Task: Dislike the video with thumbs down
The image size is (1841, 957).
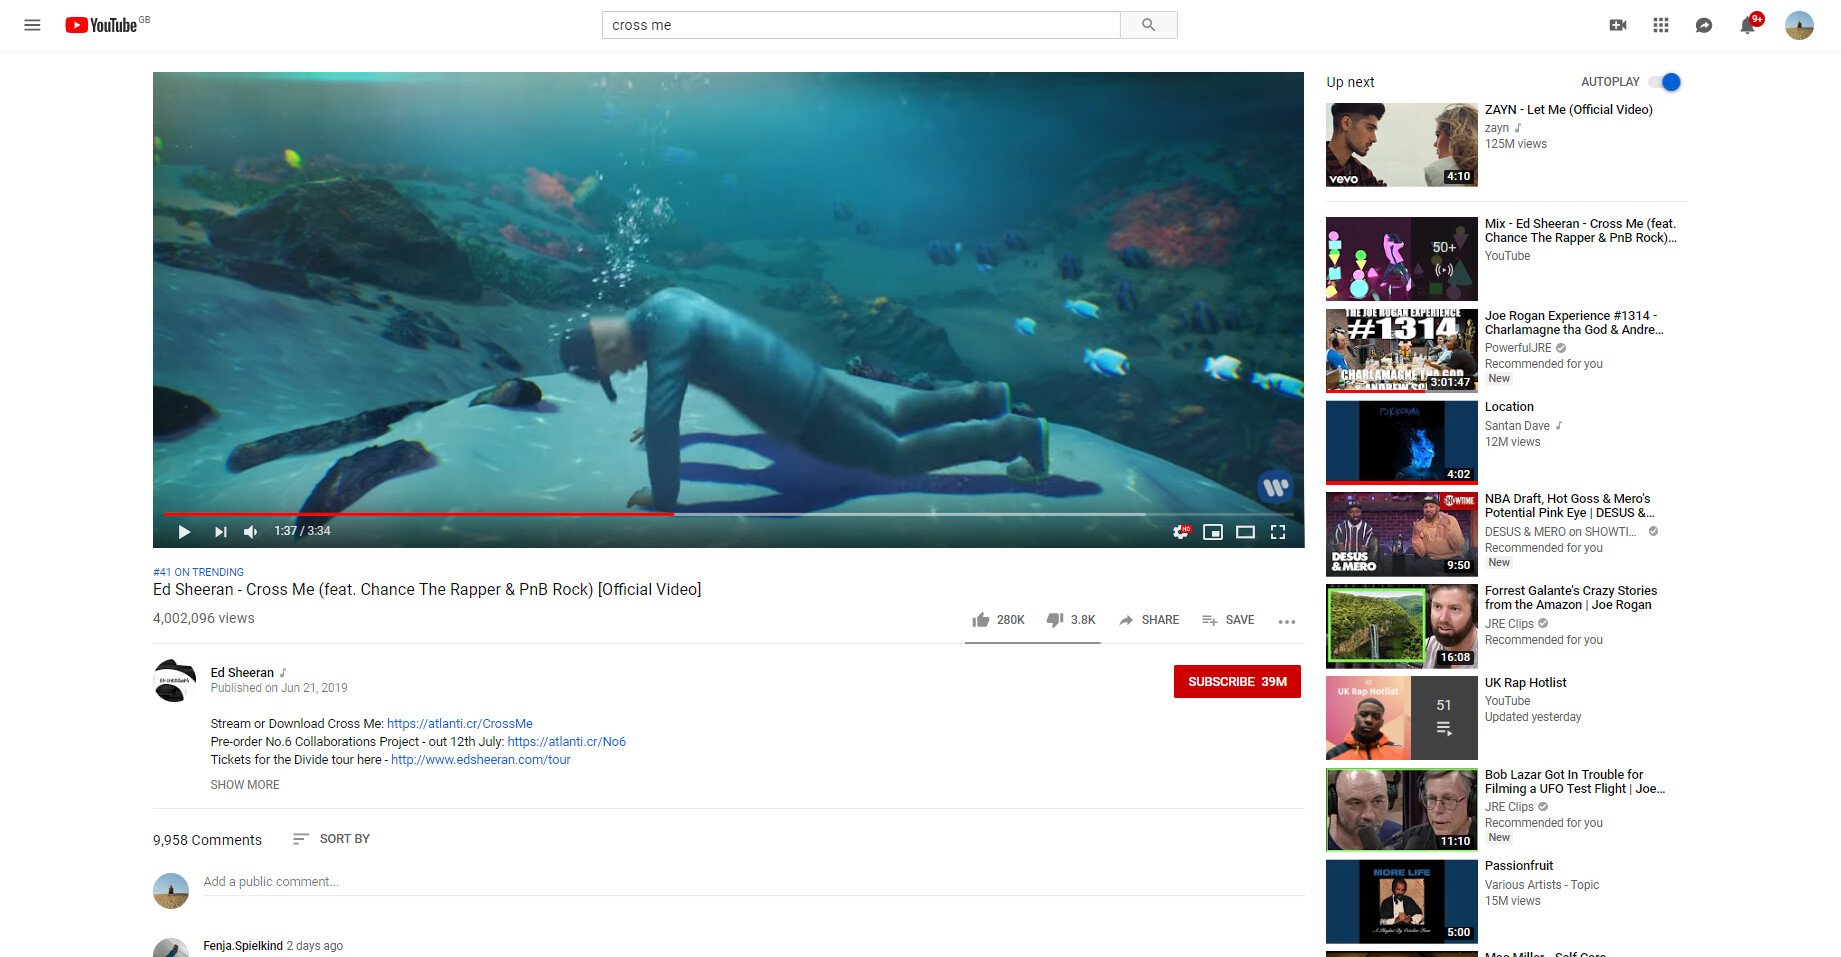Action: [1071, 620]
